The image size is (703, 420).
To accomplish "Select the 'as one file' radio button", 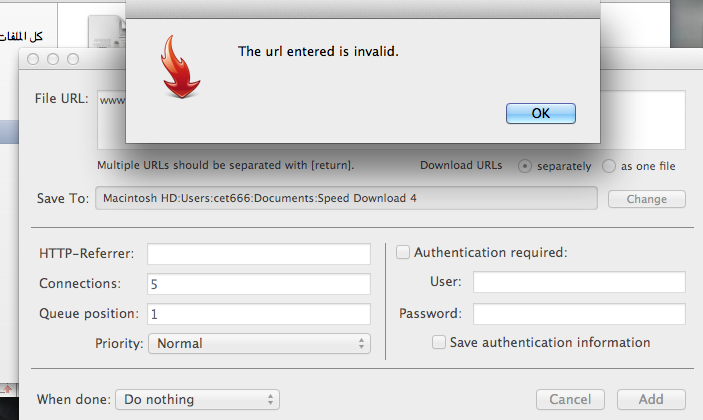I will pos(608,166).
